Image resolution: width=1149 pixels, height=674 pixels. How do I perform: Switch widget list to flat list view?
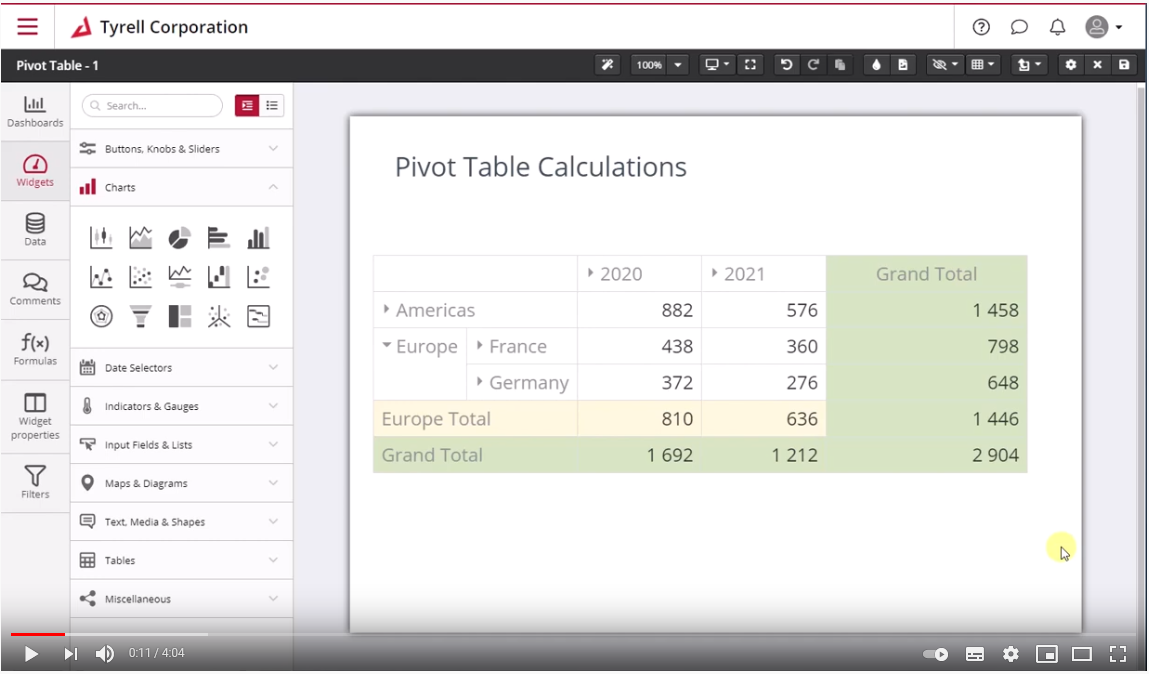(x=272, y=105)
